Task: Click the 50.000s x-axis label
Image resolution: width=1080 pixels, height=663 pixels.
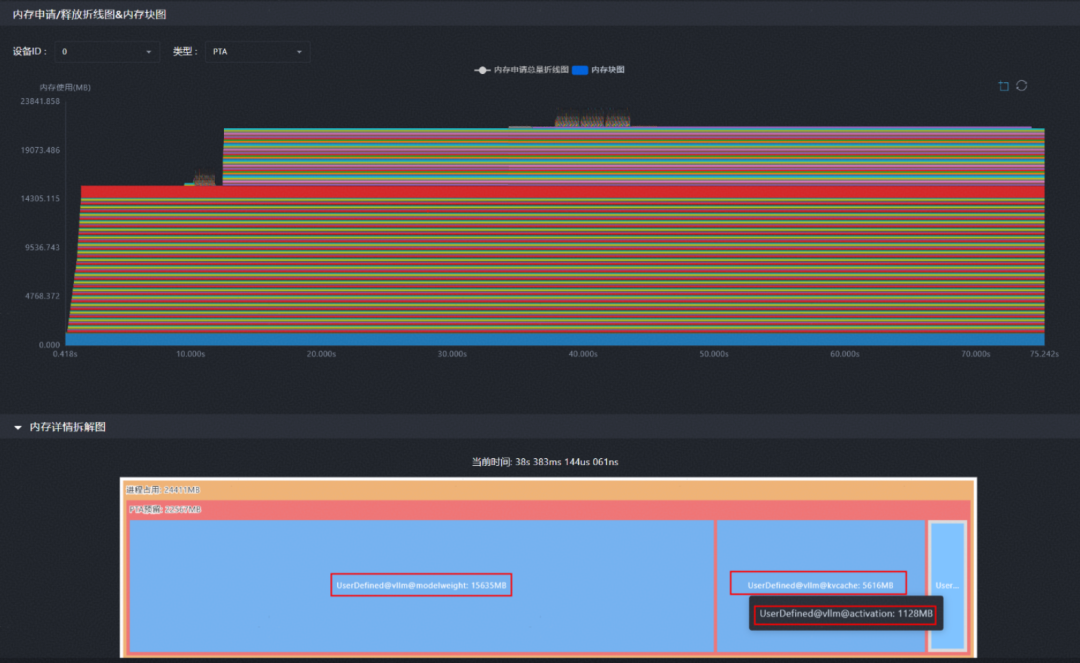Action: coord(714,354)
